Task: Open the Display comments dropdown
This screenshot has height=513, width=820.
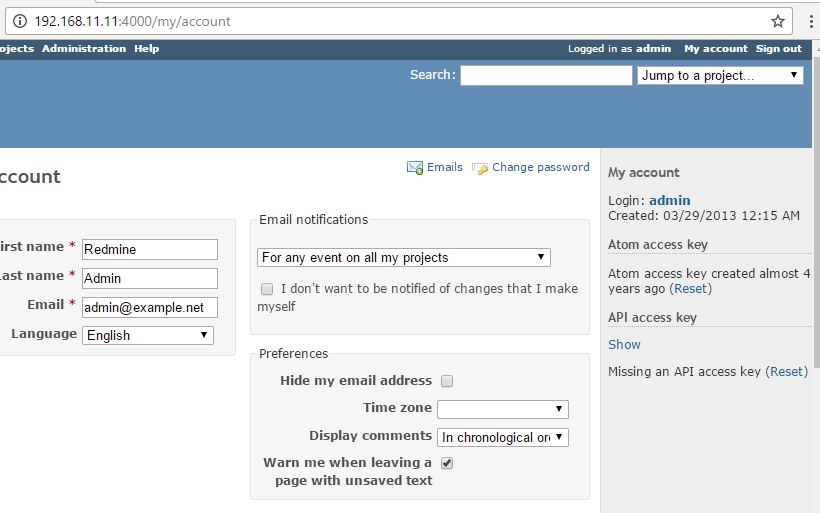Action: 503,437
